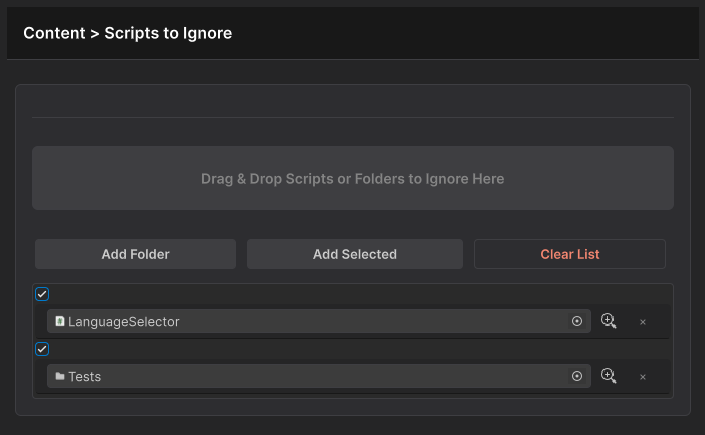
Task: Click the Drag & Drop Scripts area
Action: coord(352,179)
